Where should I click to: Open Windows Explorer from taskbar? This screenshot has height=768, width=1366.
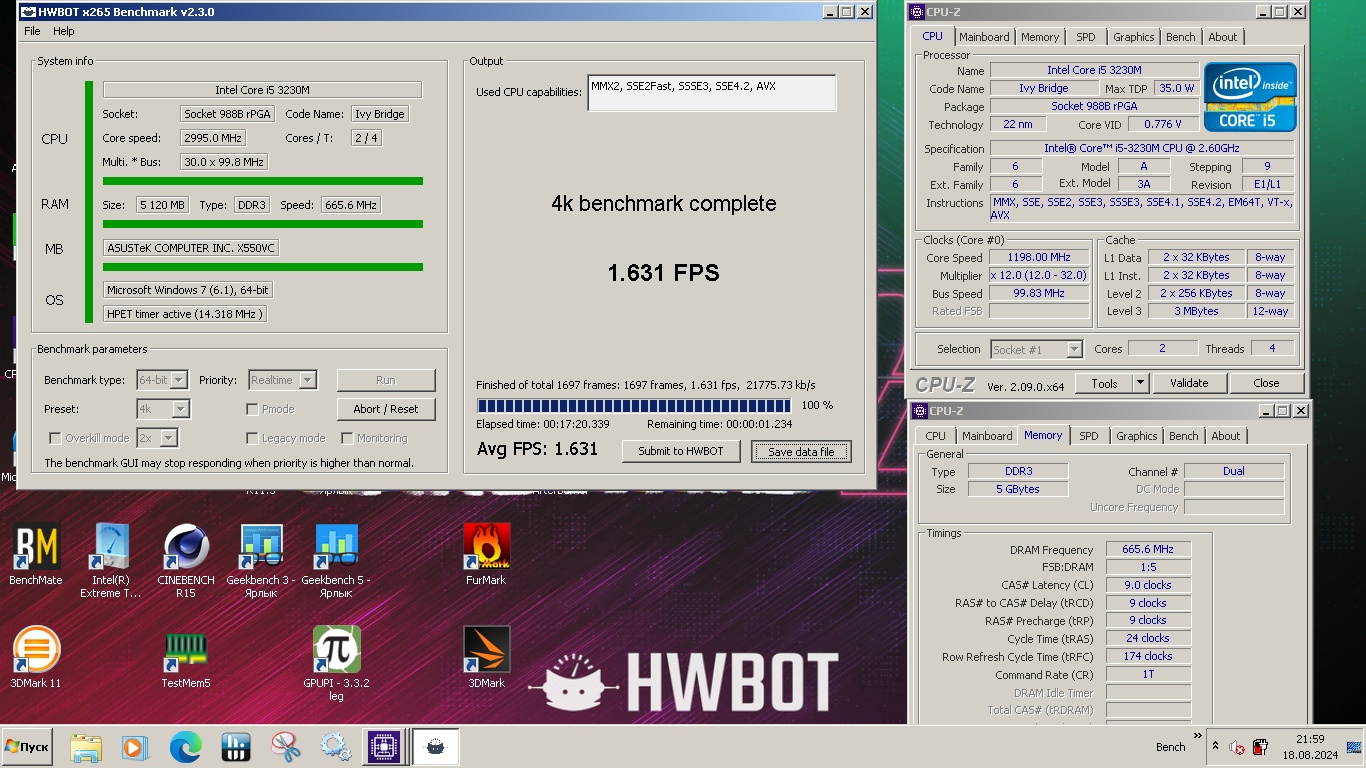pyautogui.click(x=86, y=746)
